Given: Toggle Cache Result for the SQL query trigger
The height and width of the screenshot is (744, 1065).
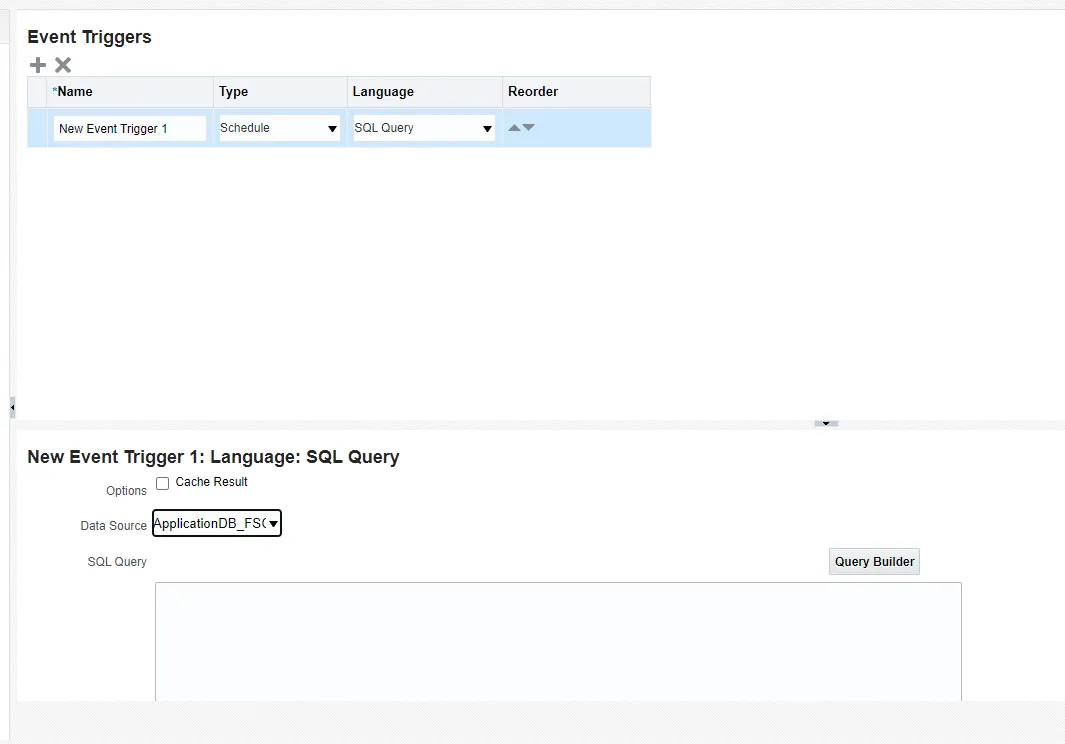Looking at the screenshot, I should (162, 483).
